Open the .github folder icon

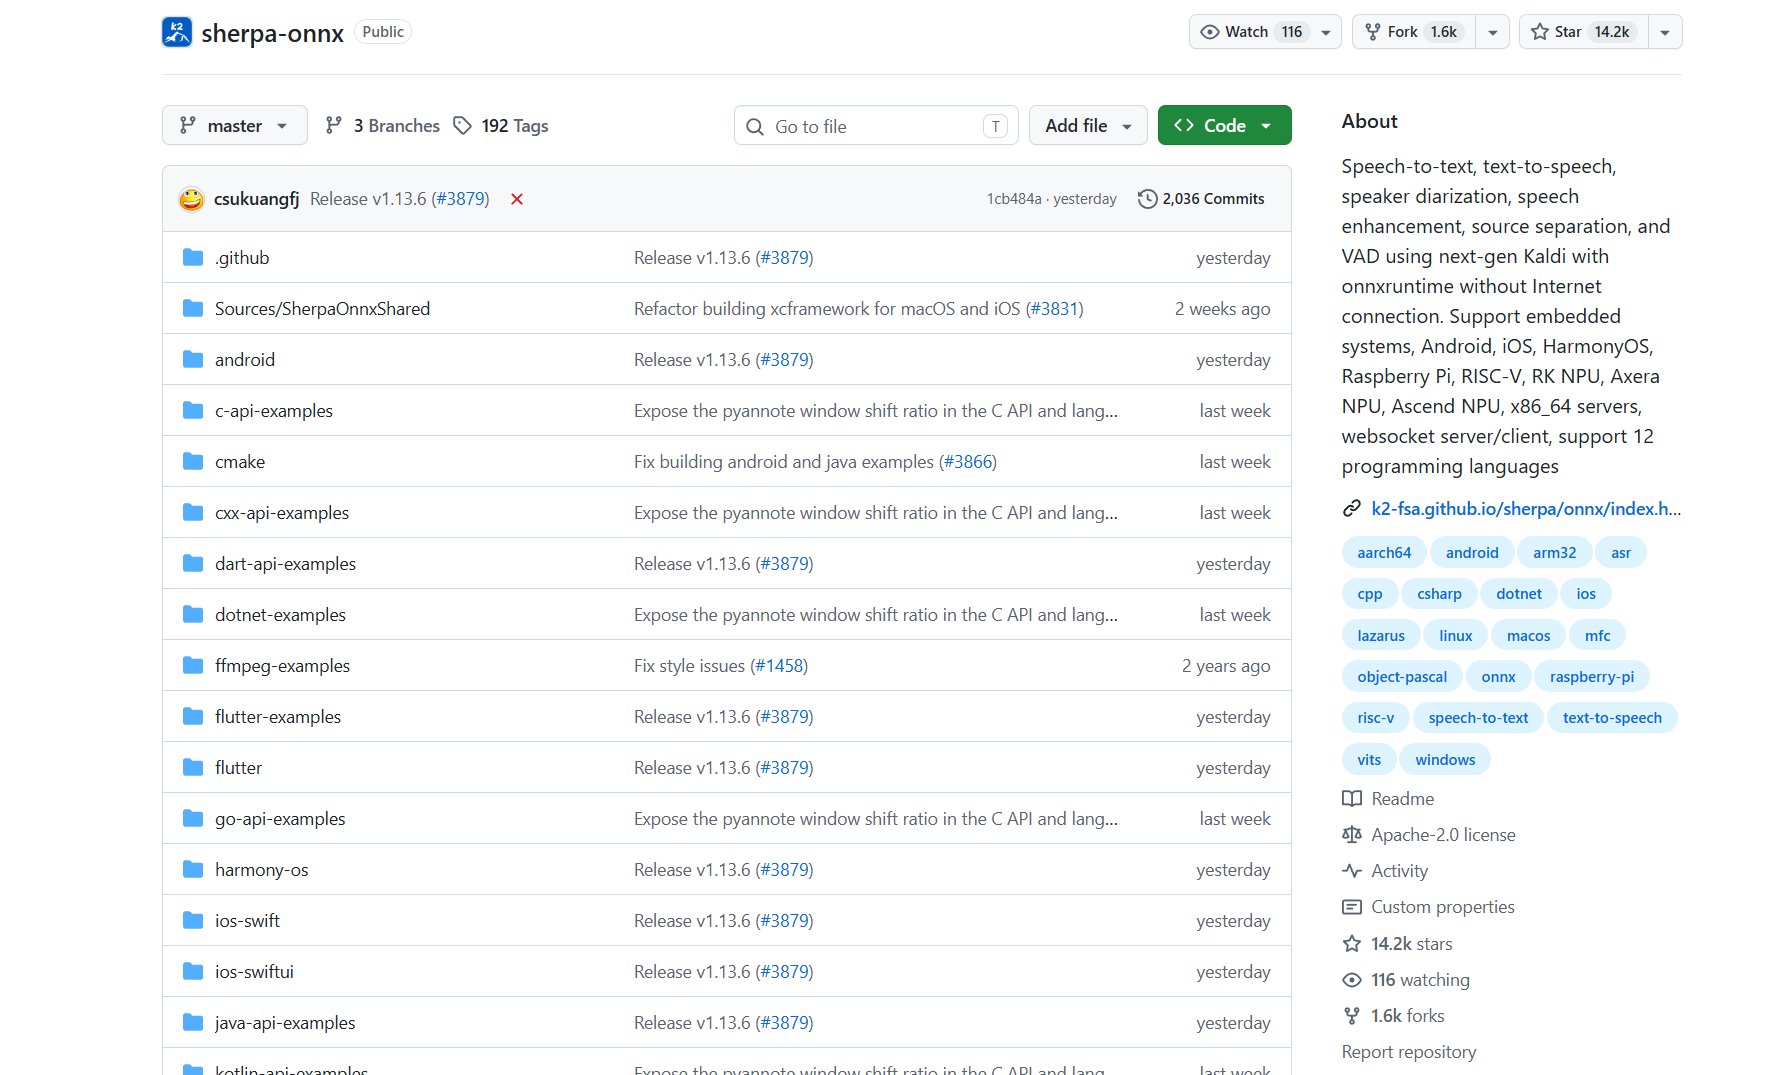[x=193, y=258]
